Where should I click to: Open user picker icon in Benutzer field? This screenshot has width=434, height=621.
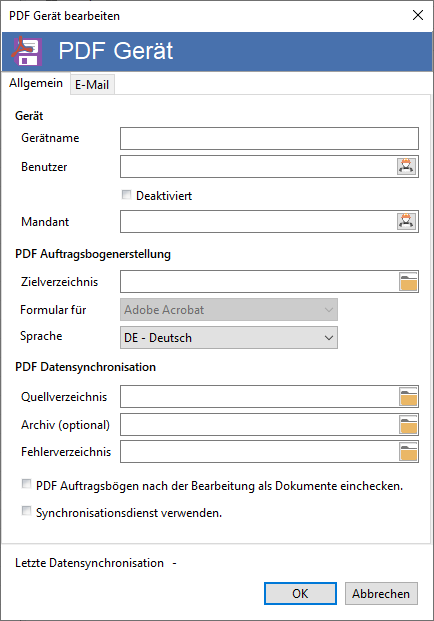point(406,166)
